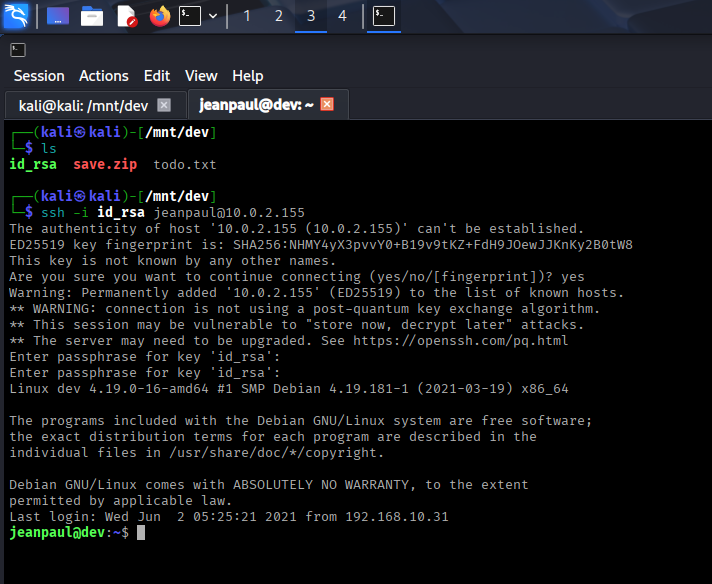Open the Help menu

pos(248,76)
